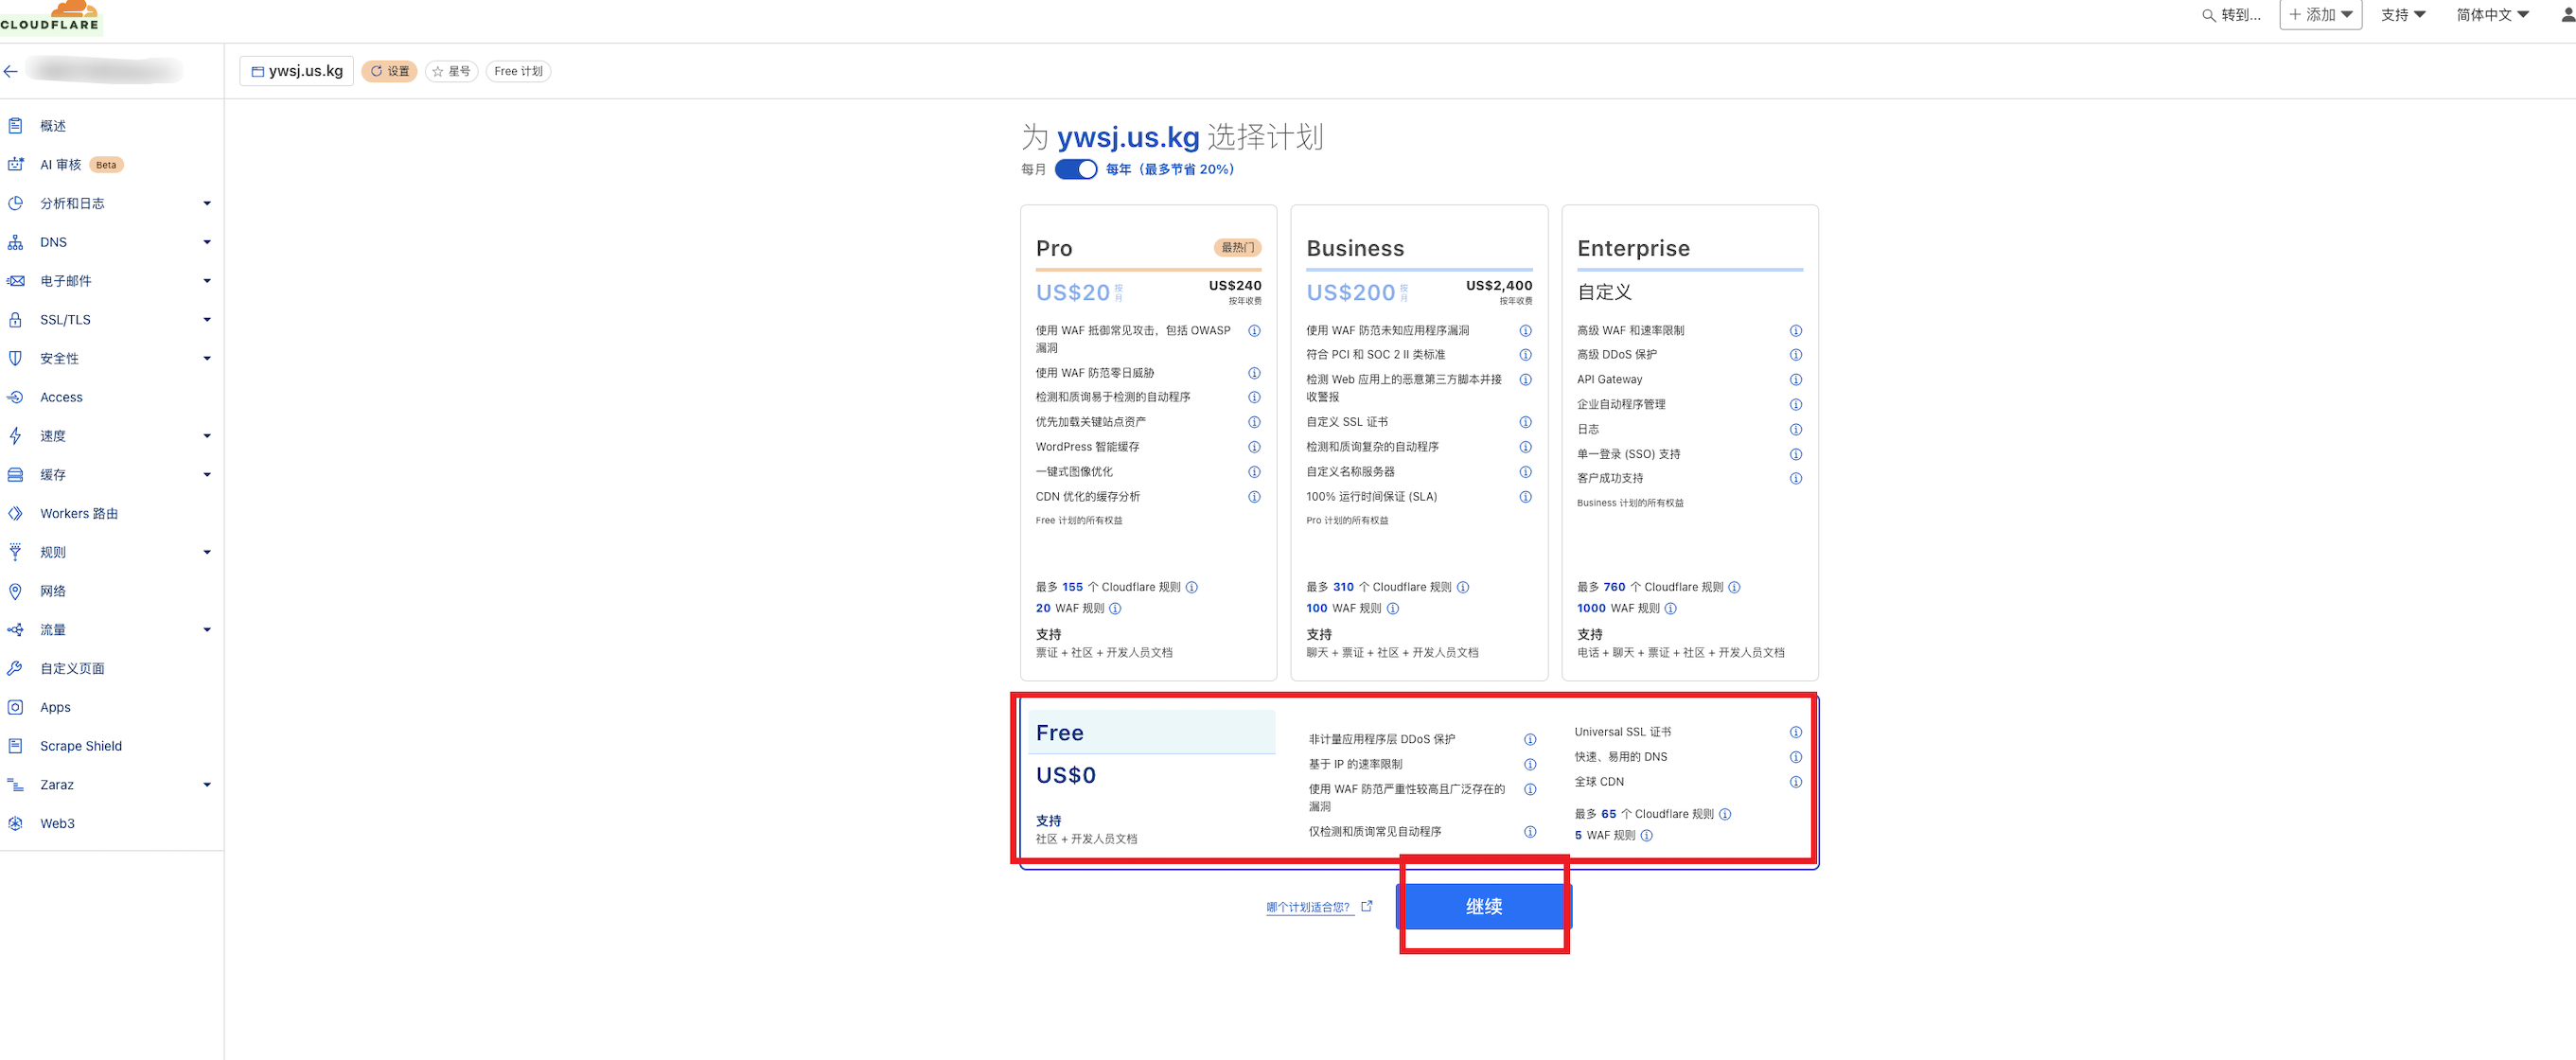Click the Scrape Shield document icon
The height and width of the screenshot is (1060, 2576).
pyautogui.click(x=15, y=746)
